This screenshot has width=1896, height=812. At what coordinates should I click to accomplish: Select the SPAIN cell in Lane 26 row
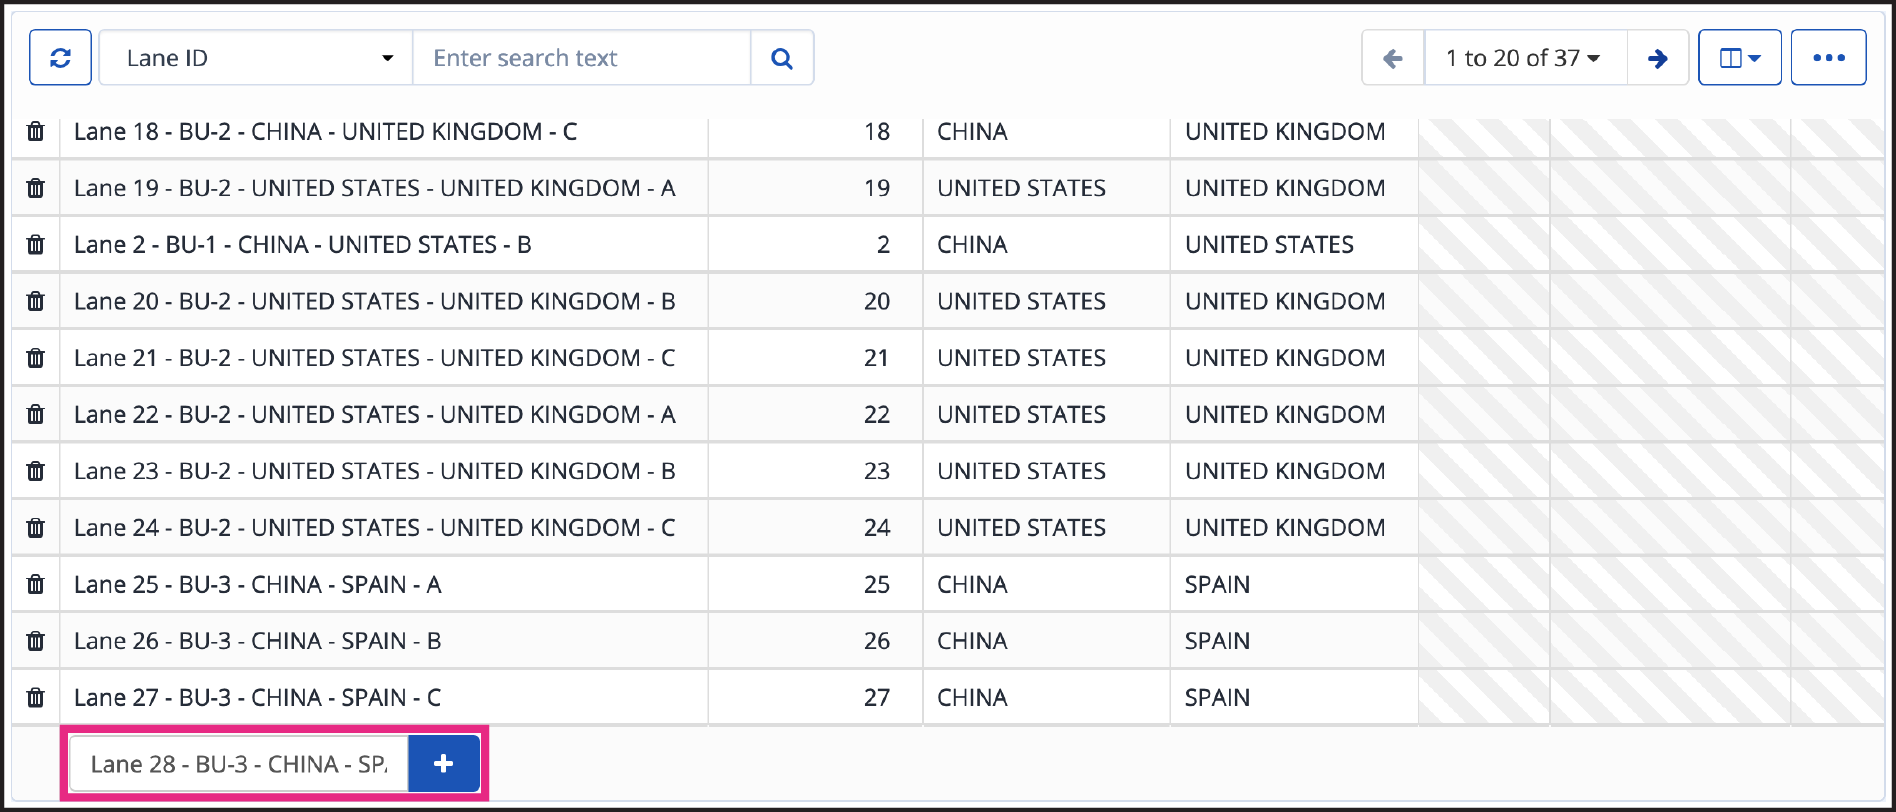tap(1294, 641)
